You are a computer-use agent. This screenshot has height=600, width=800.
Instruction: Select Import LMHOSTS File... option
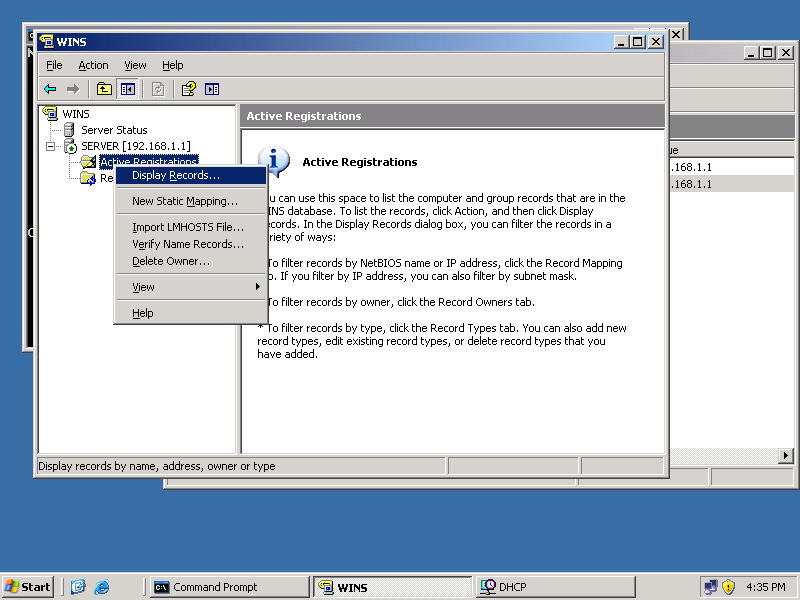click(191, 227)
